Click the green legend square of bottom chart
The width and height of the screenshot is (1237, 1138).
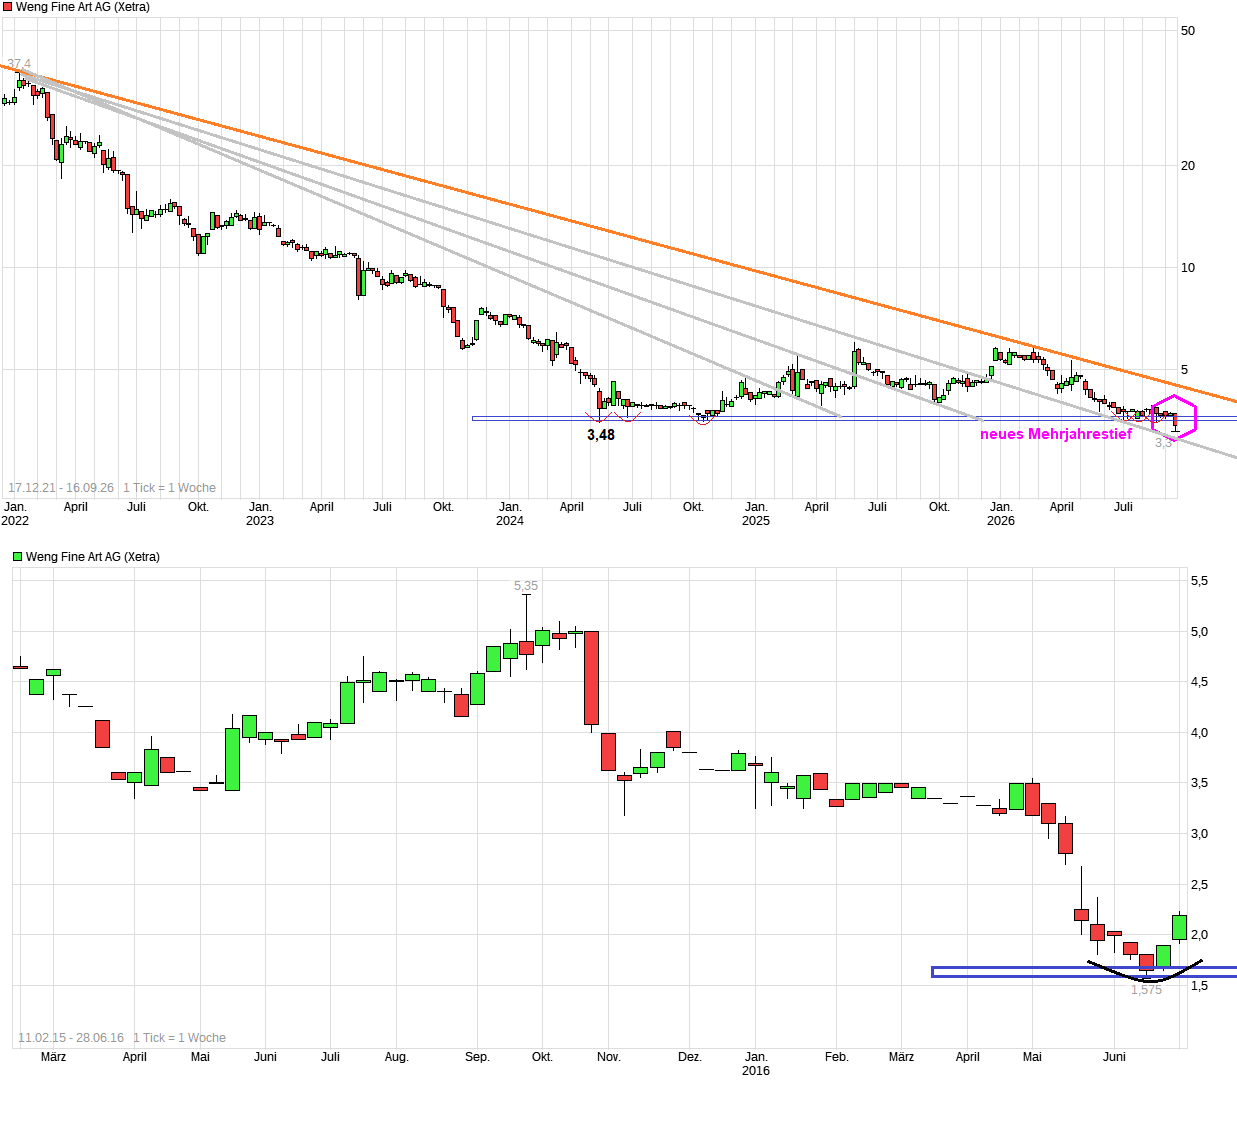[17, 557]
